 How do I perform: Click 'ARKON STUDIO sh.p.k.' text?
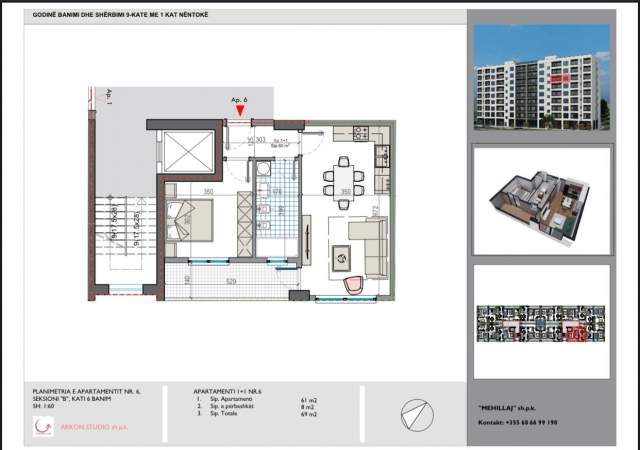click(94, 427)
